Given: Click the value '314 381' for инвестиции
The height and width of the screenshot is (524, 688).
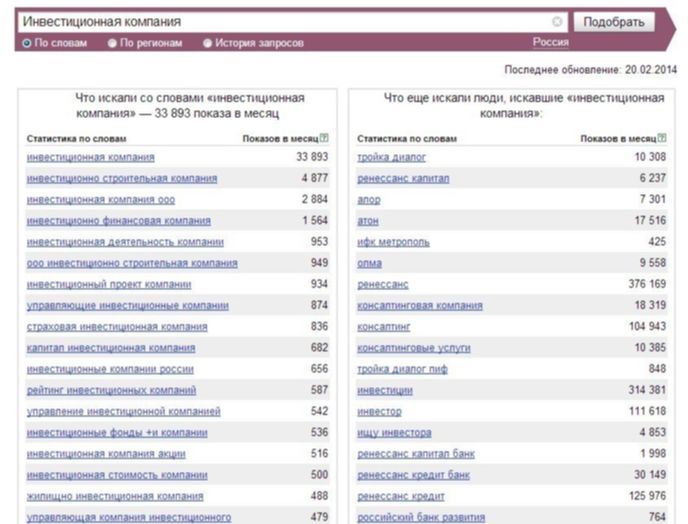Looking at the screenshot, I should (647, 390).
